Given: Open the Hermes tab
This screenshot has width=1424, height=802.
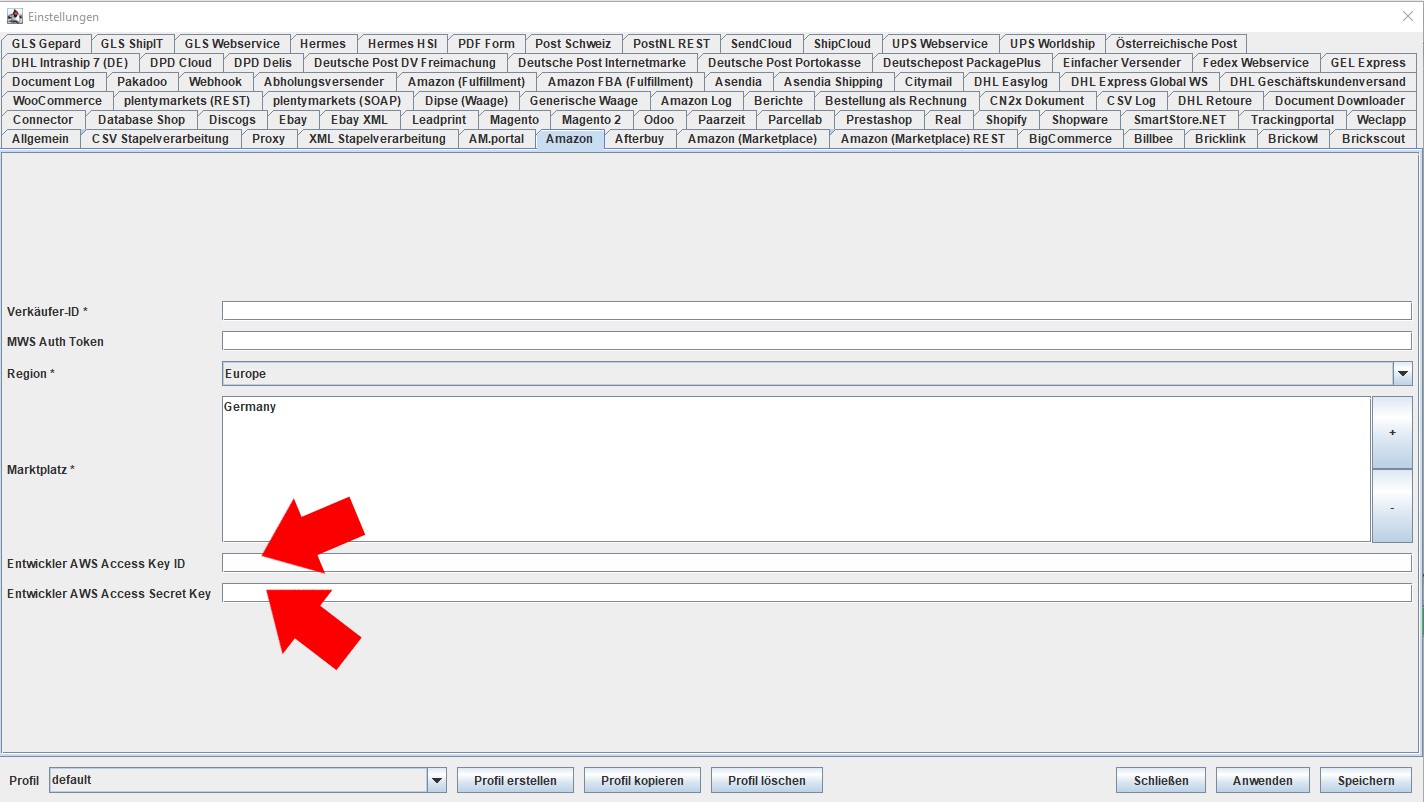Looking at the screenshot, I should click(x=323, y=44).
